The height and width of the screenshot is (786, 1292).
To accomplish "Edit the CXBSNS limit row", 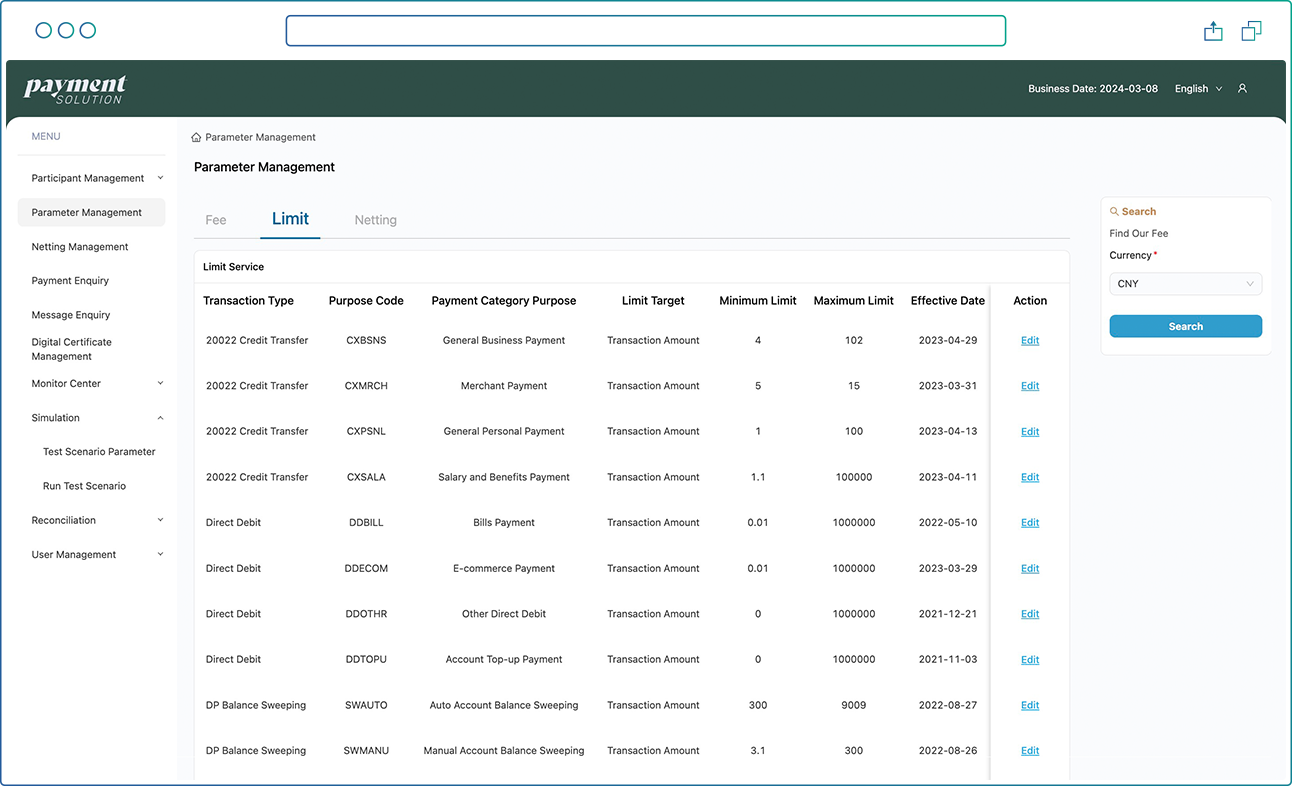I will [x=1030, y=341].
